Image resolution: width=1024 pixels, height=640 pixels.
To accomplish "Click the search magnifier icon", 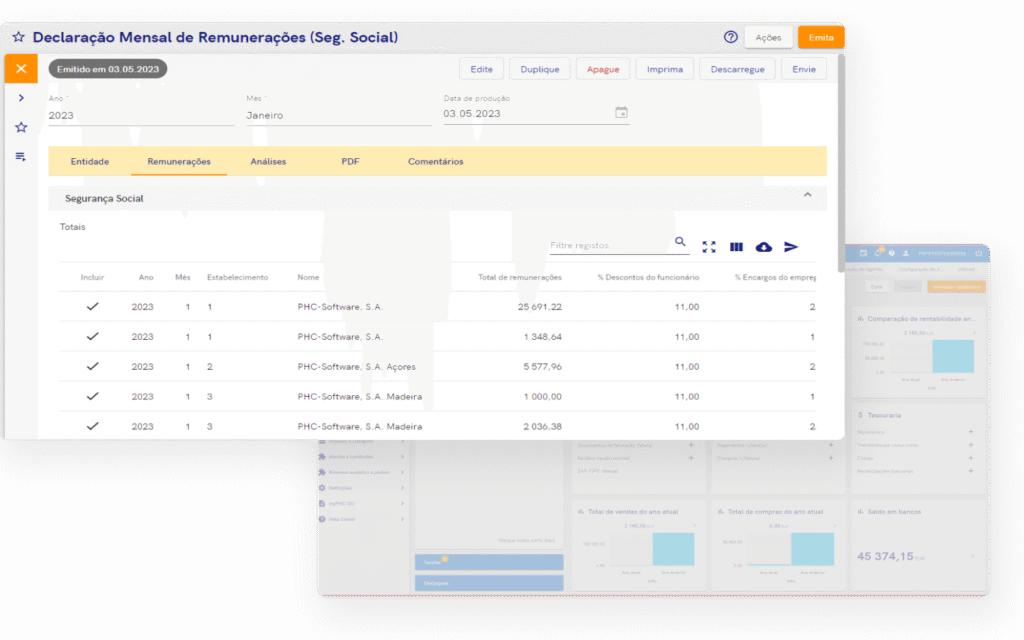I will click(681, 242).
